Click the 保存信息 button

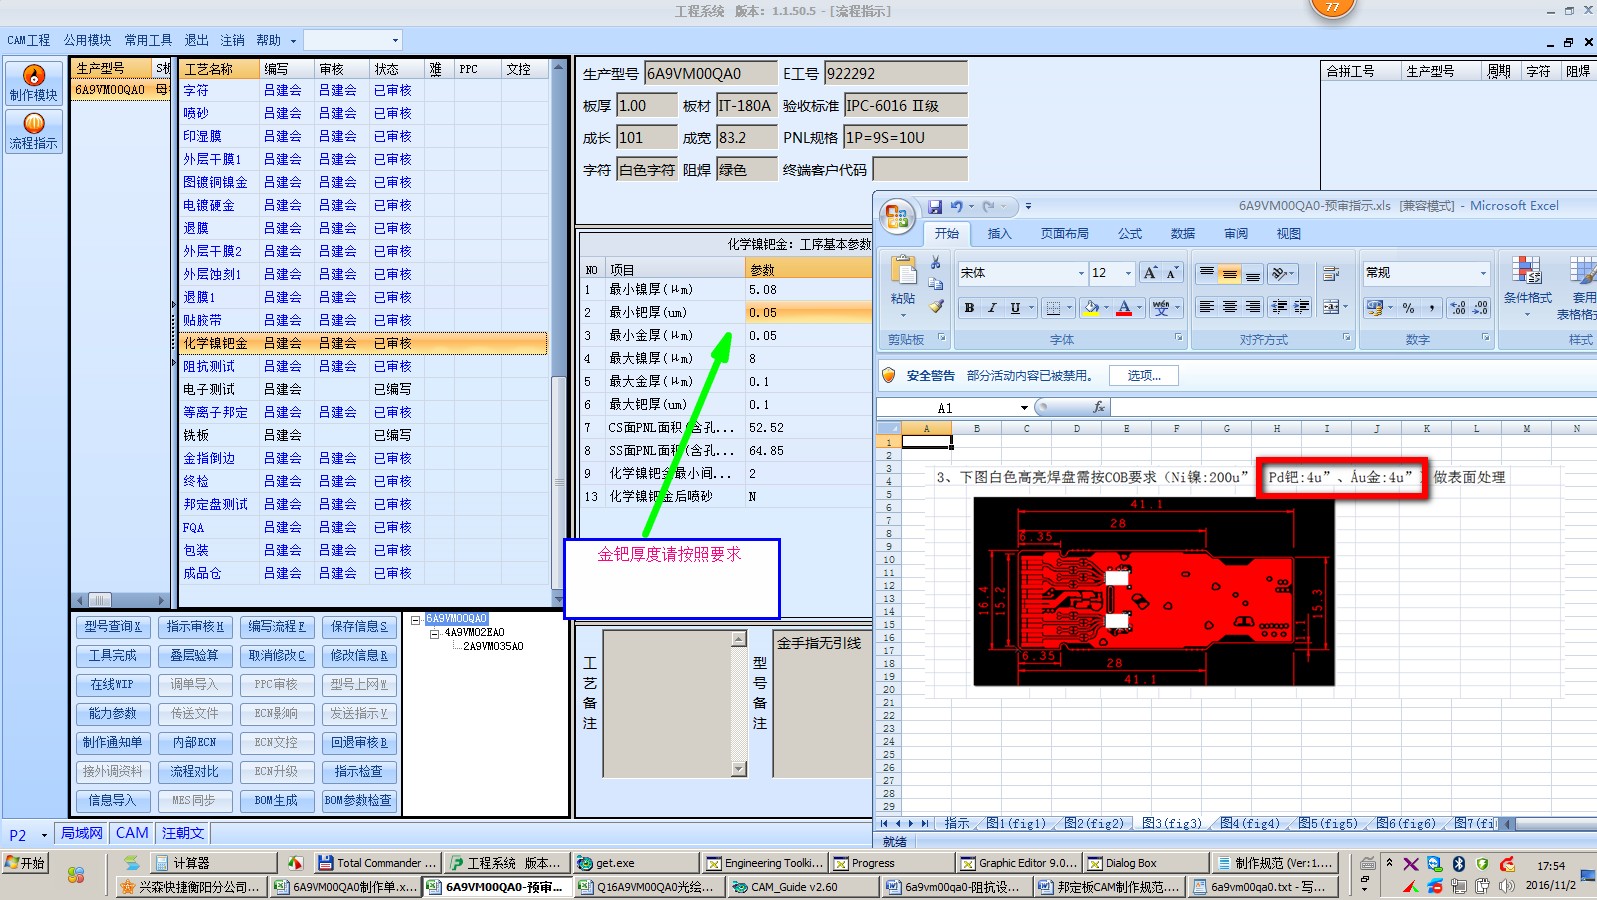[359, 627]
